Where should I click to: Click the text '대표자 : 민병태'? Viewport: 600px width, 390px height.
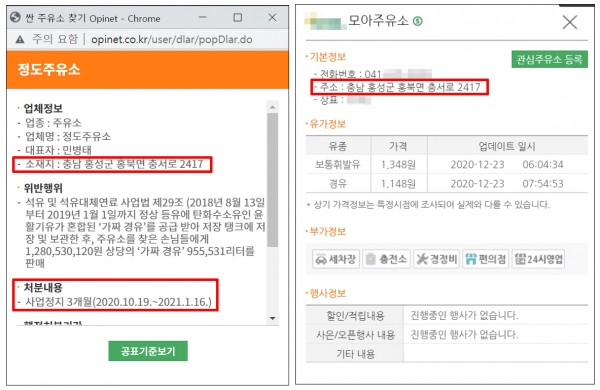(x=58, y=150)
